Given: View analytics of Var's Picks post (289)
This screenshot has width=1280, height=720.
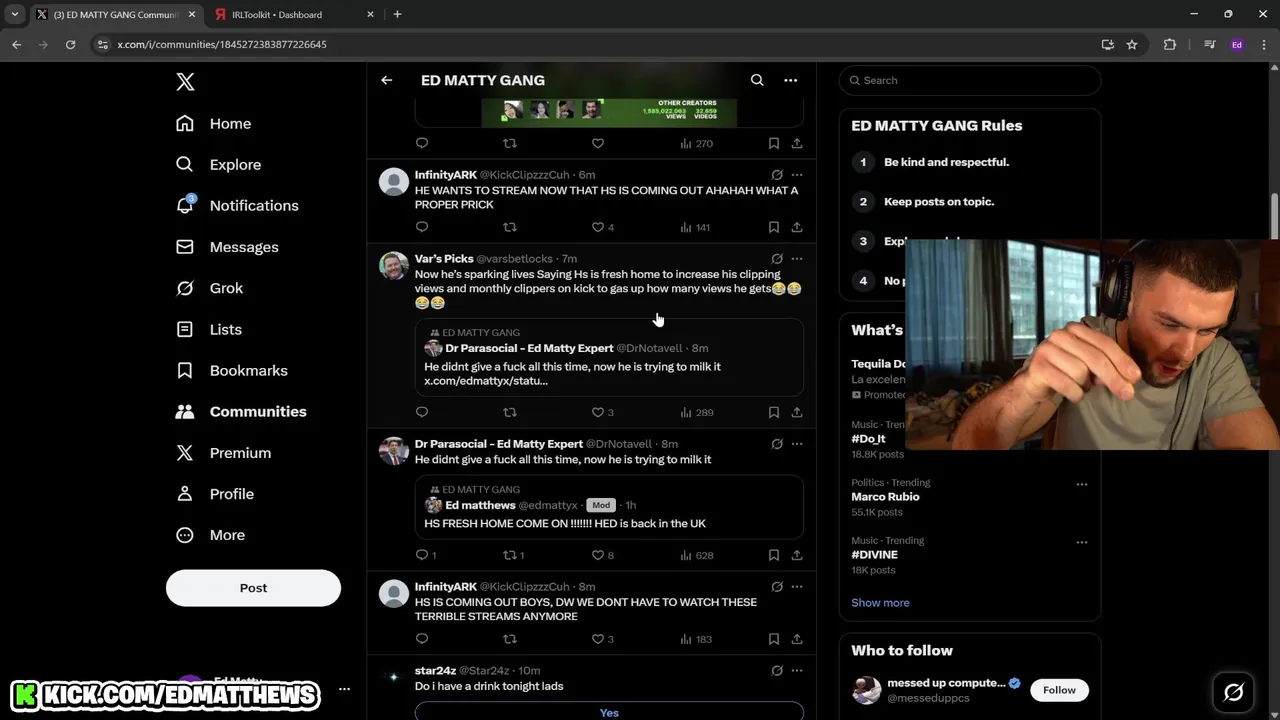Looking at the screenshot, I should [x=696, y=412].
